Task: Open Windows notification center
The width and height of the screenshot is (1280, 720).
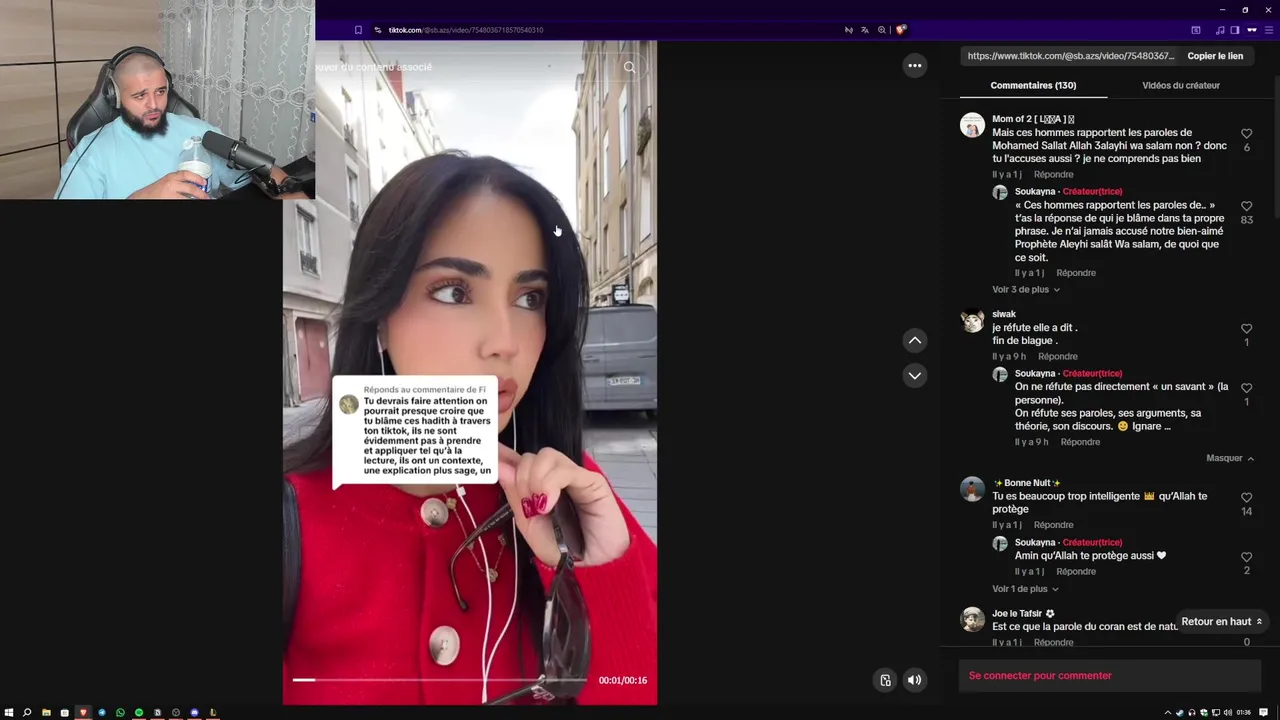Action: click(x=1263, y=713)
